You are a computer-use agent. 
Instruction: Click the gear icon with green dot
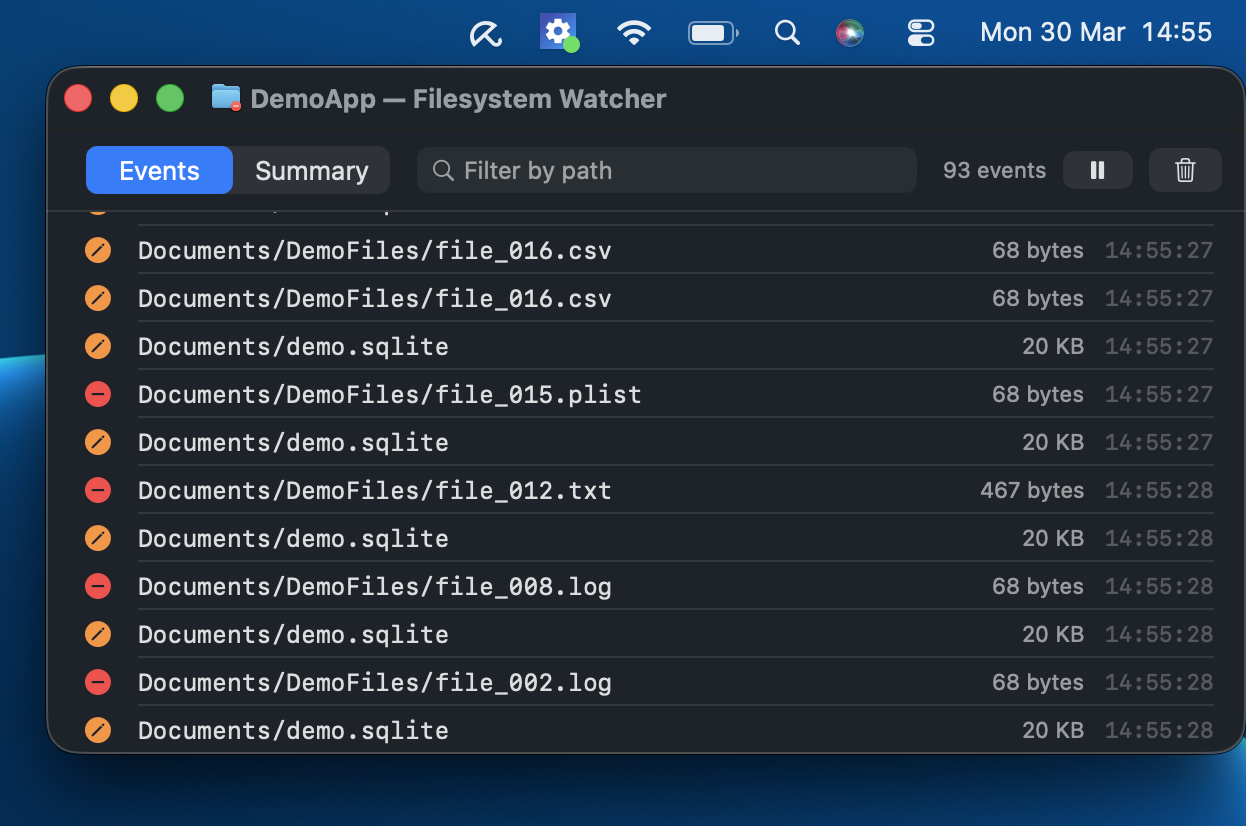(x=558, y=32)
